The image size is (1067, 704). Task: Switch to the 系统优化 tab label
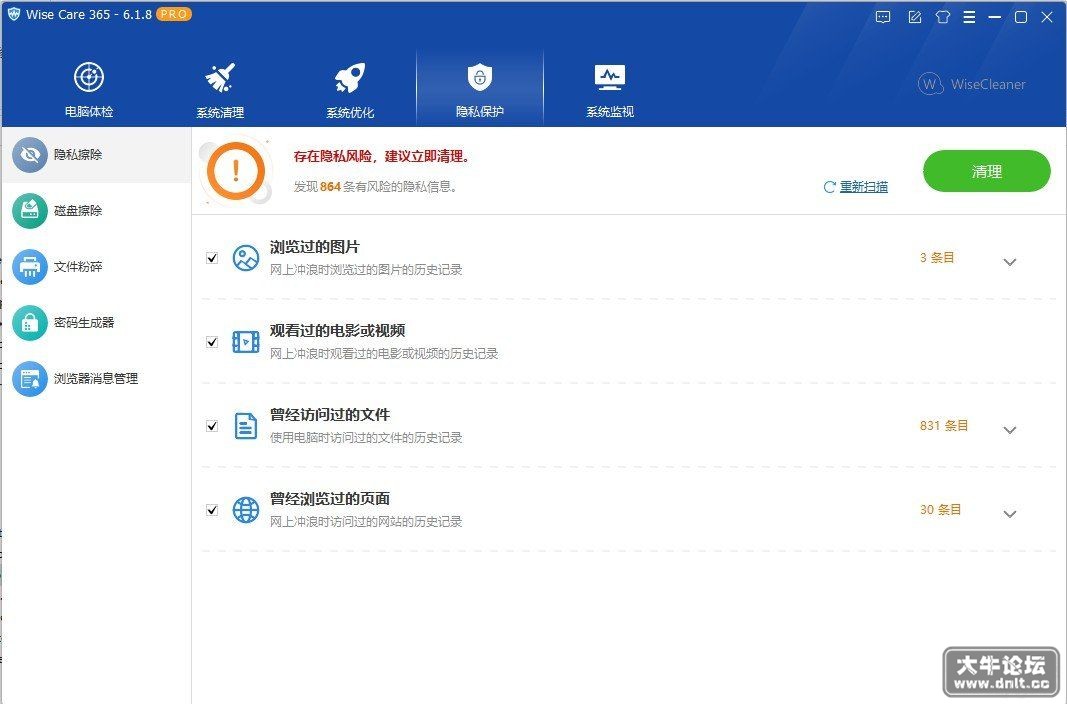pyautogui.click(x=350, y=112)
